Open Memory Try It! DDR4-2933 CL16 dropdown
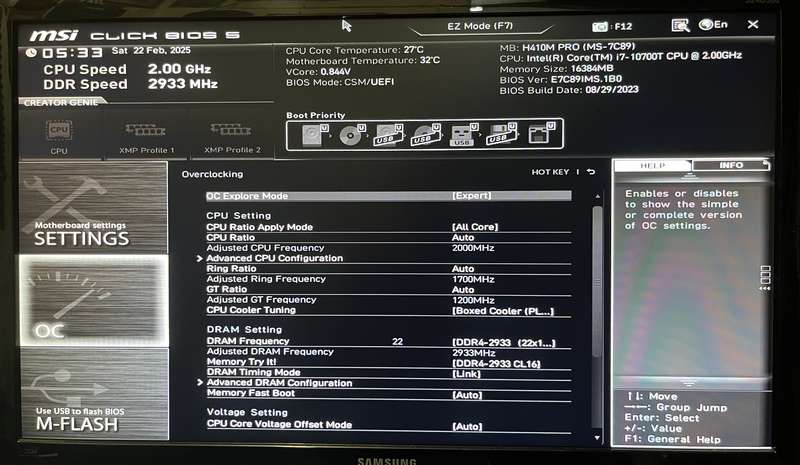 tap(496, 363)
